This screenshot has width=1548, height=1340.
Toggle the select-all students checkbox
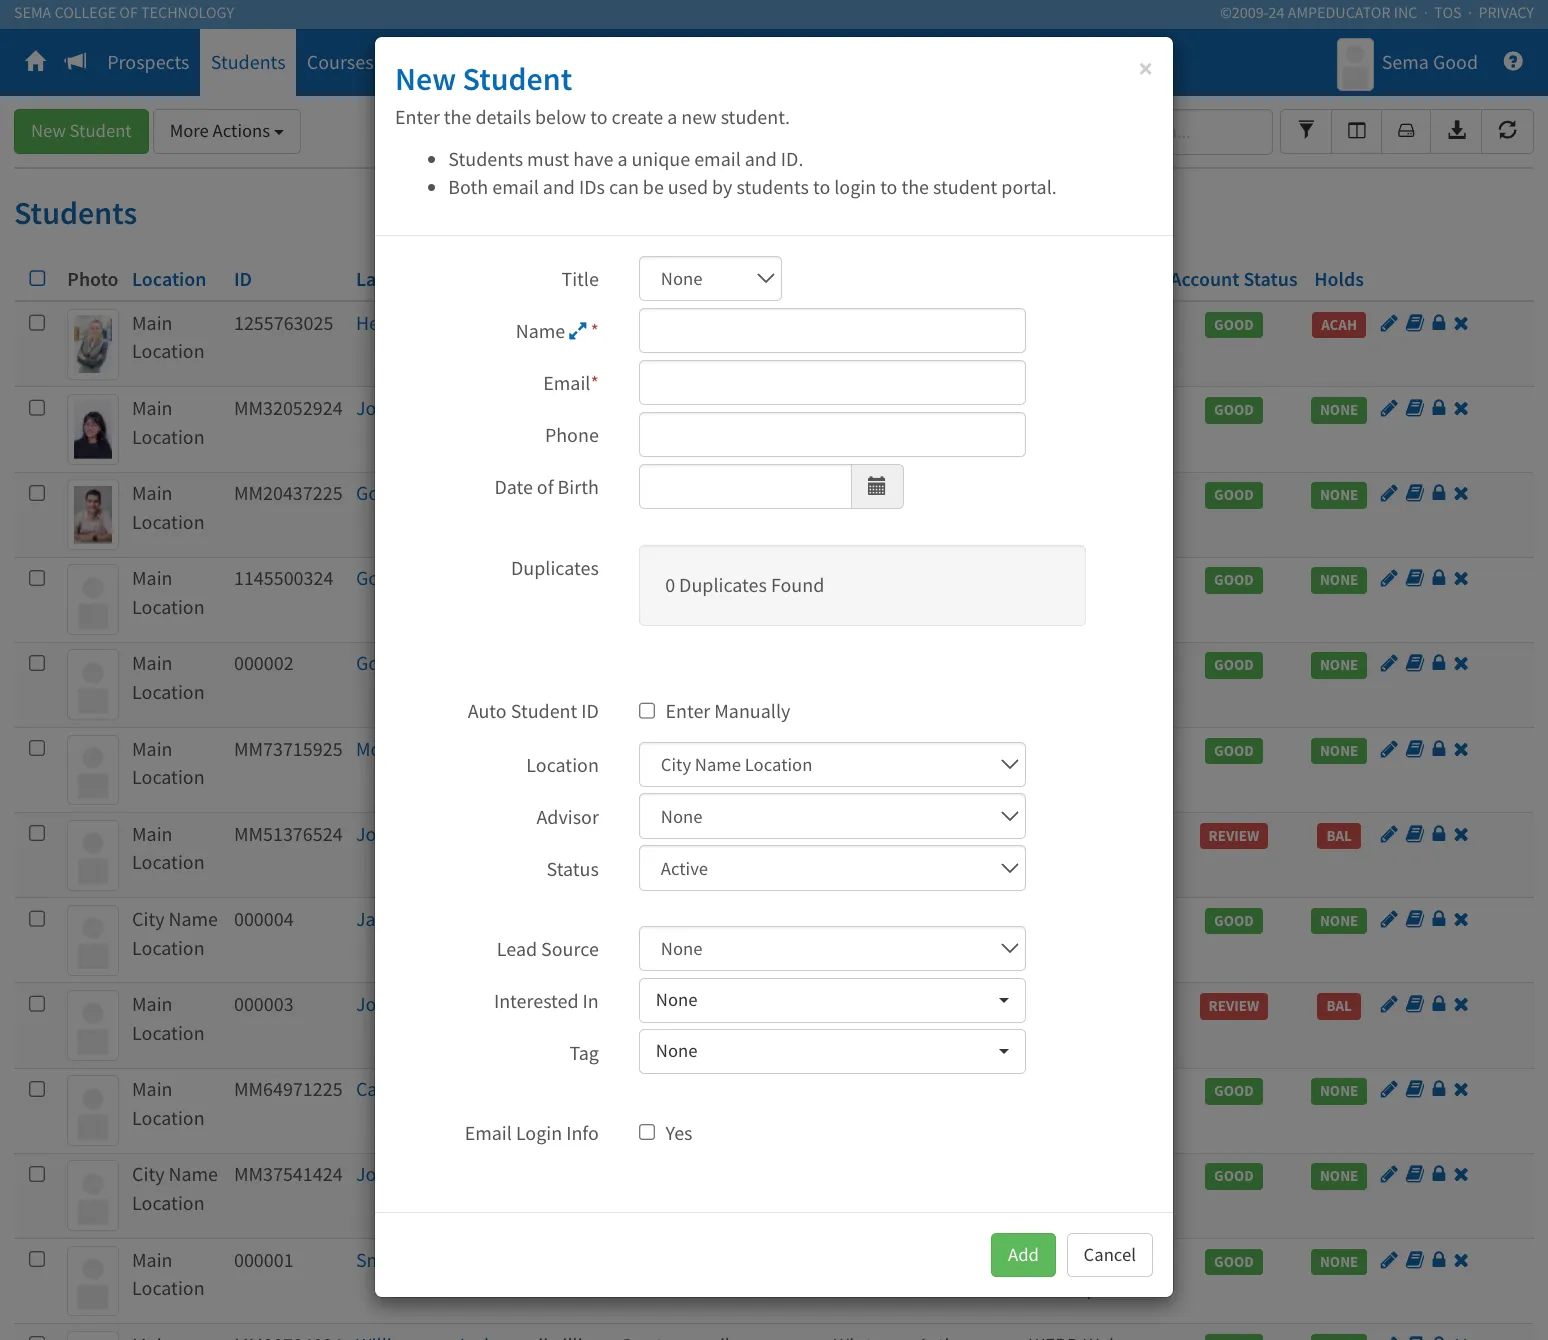(37, 279)
